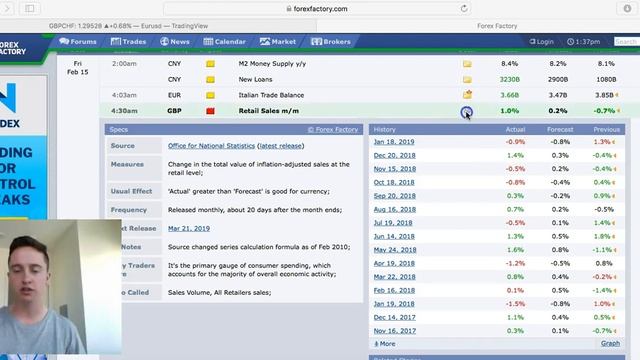This screenshot has height=360, width=640.
Task: Open the latest release link
Action: [x=280, y=146]
